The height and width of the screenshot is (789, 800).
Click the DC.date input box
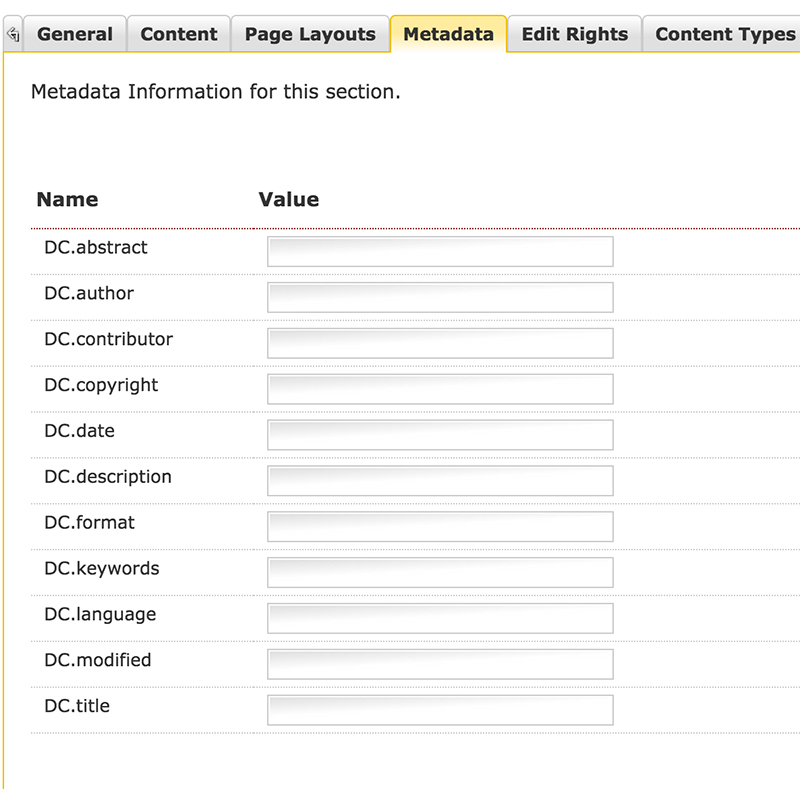coord(440,435)
